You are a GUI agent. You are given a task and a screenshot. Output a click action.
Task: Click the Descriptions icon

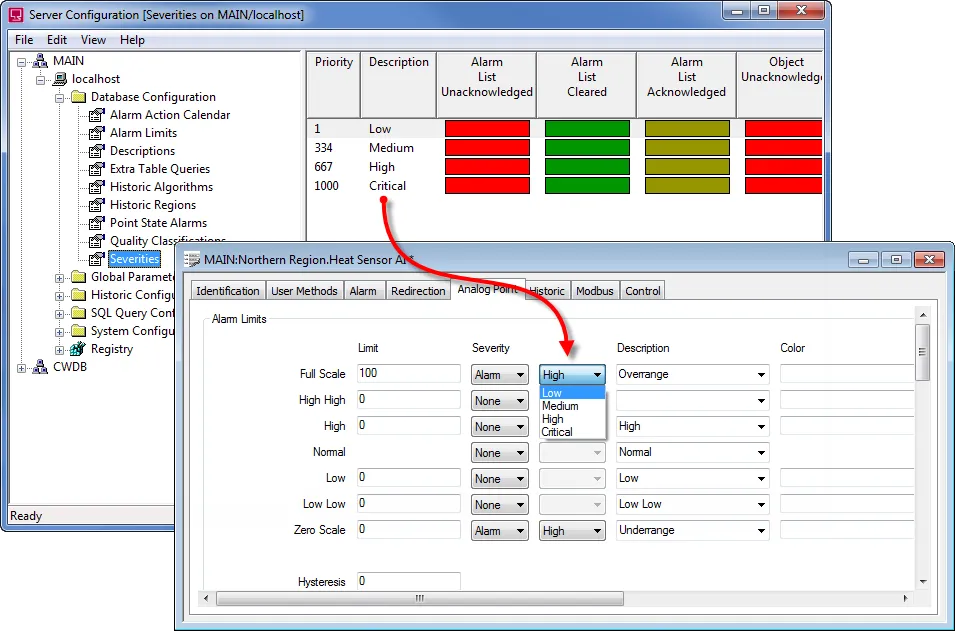[x=95, y=150]
